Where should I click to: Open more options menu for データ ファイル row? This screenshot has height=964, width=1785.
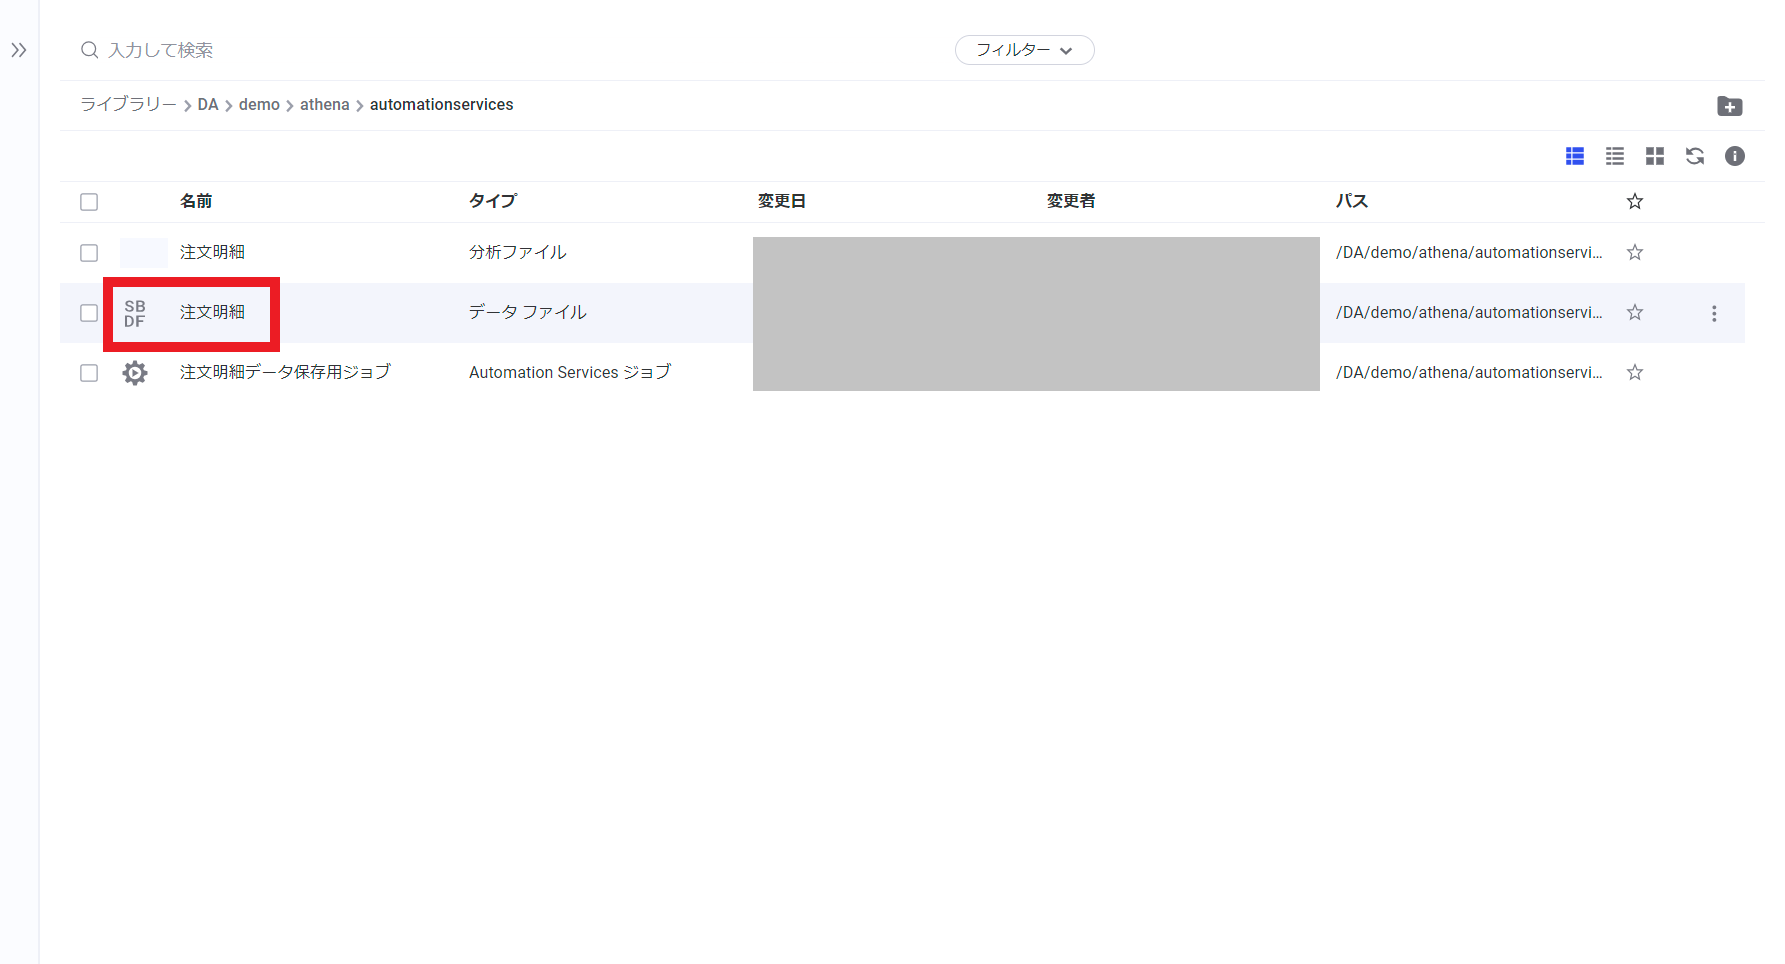[x=1714, y=313]
